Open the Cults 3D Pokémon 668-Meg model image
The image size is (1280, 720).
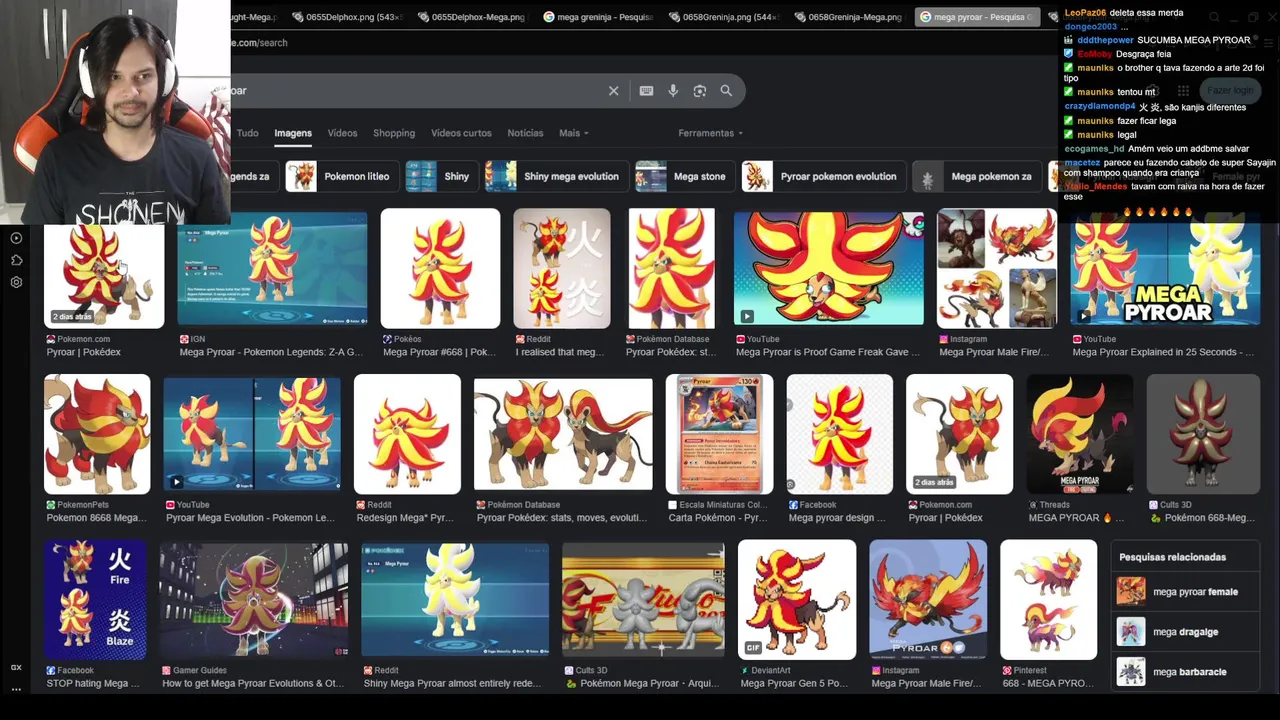(1203, 434)
